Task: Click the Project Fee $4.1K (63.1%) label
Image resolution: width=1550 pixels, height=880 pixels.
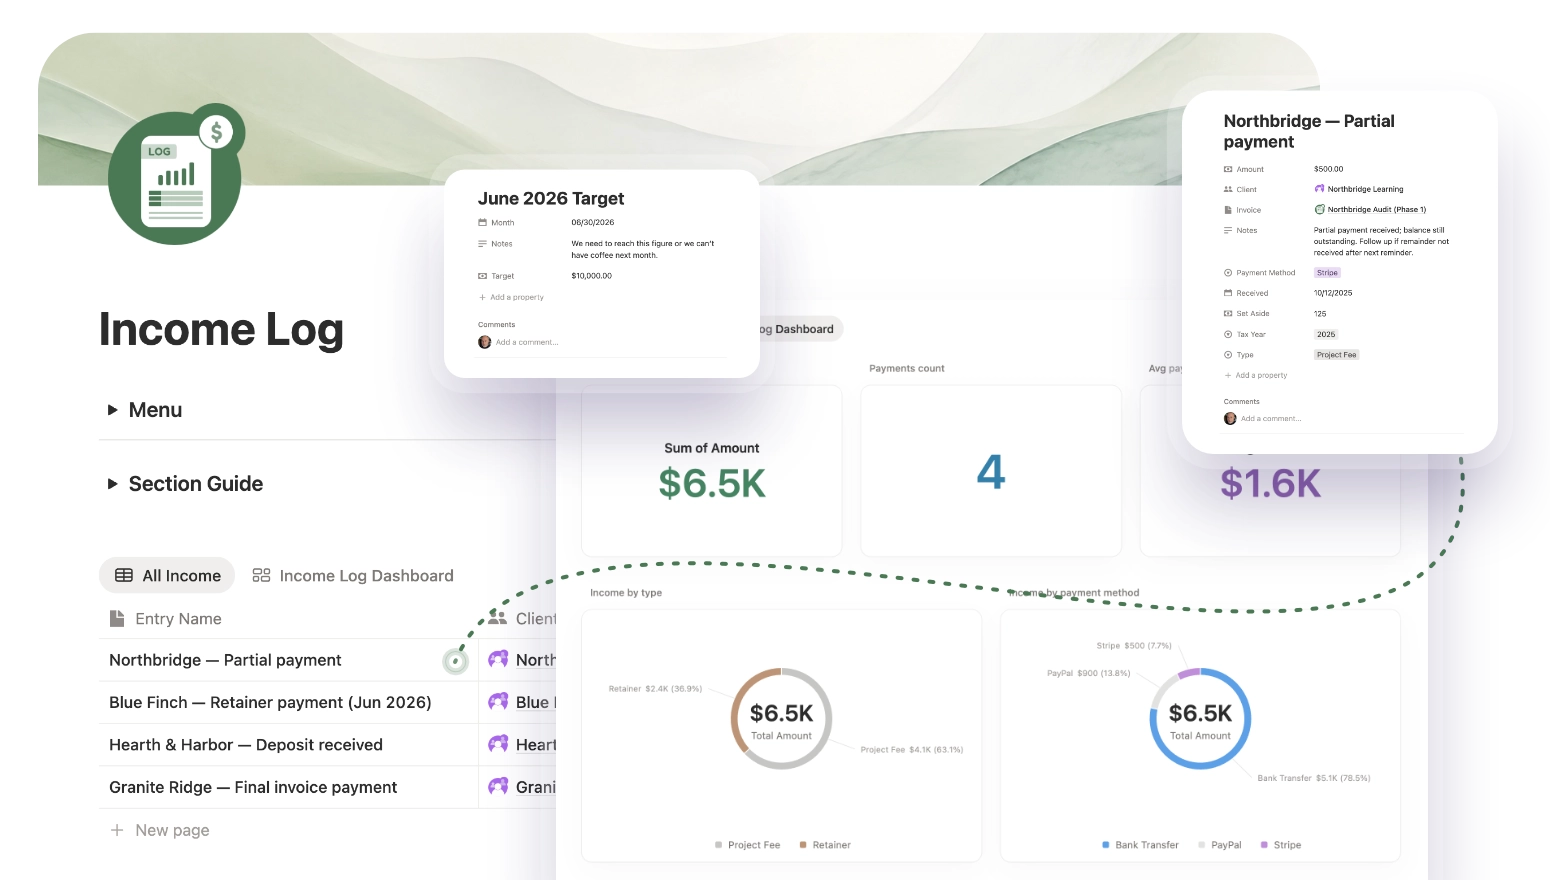Action: coord(912,750)
